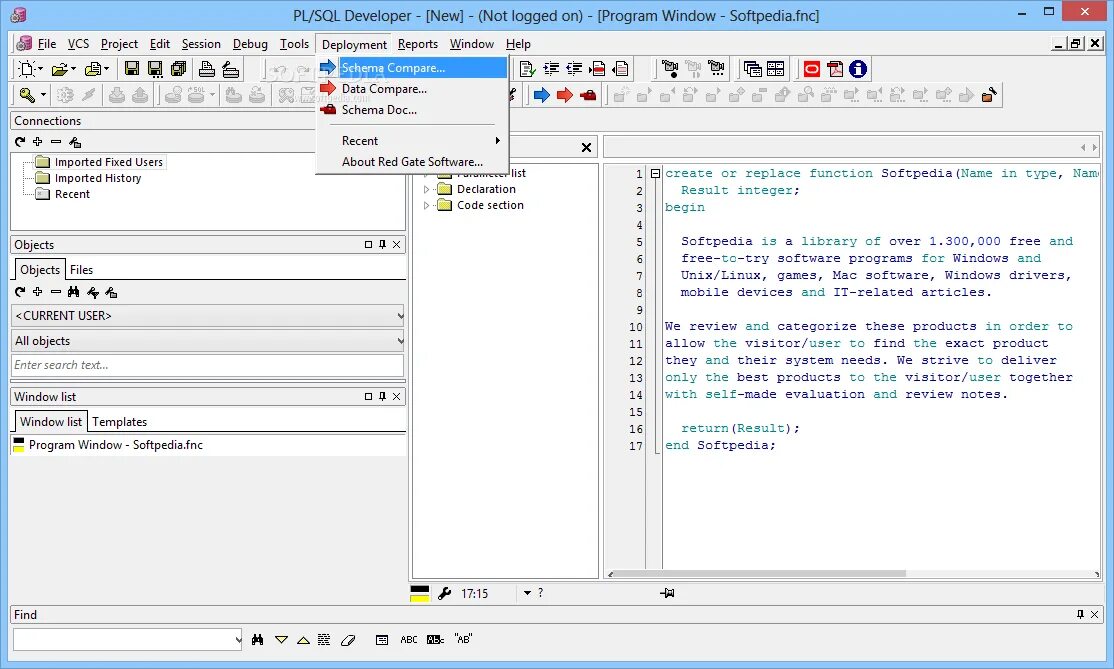The height and width of the screenshot is (669, 1114).
Task: Open the <CURRENT USER> dropdown
Action: tap(400, 315)
